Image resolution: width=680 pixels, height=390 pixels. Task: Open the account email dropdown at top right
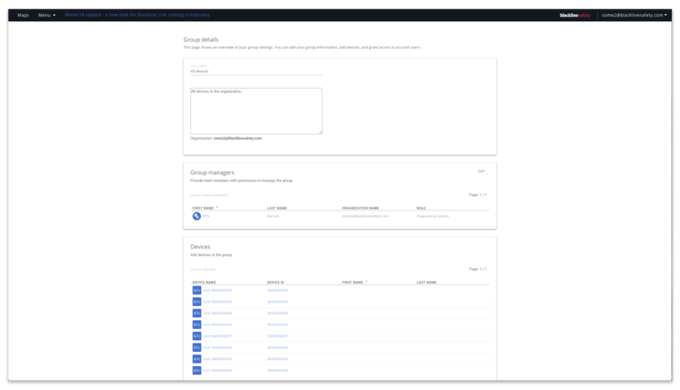click(x=634, y=15)
